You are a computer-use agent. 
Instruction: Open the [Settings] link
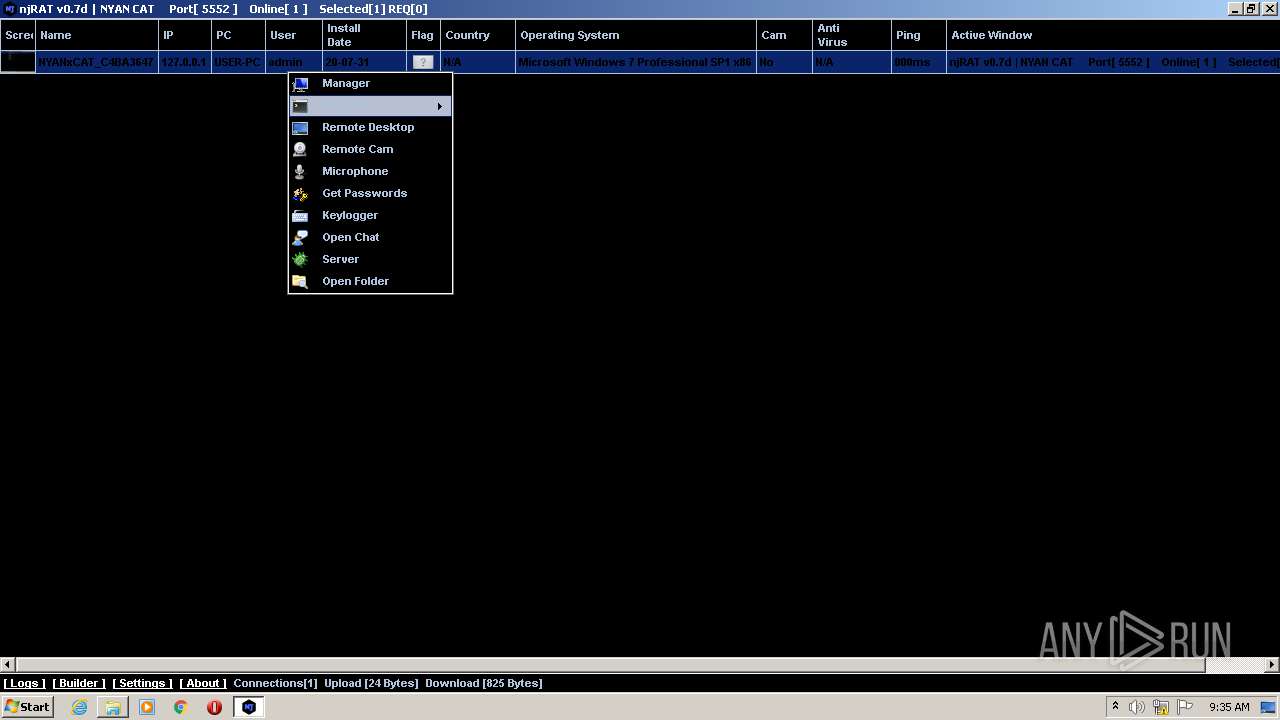[x=142, y=684]
